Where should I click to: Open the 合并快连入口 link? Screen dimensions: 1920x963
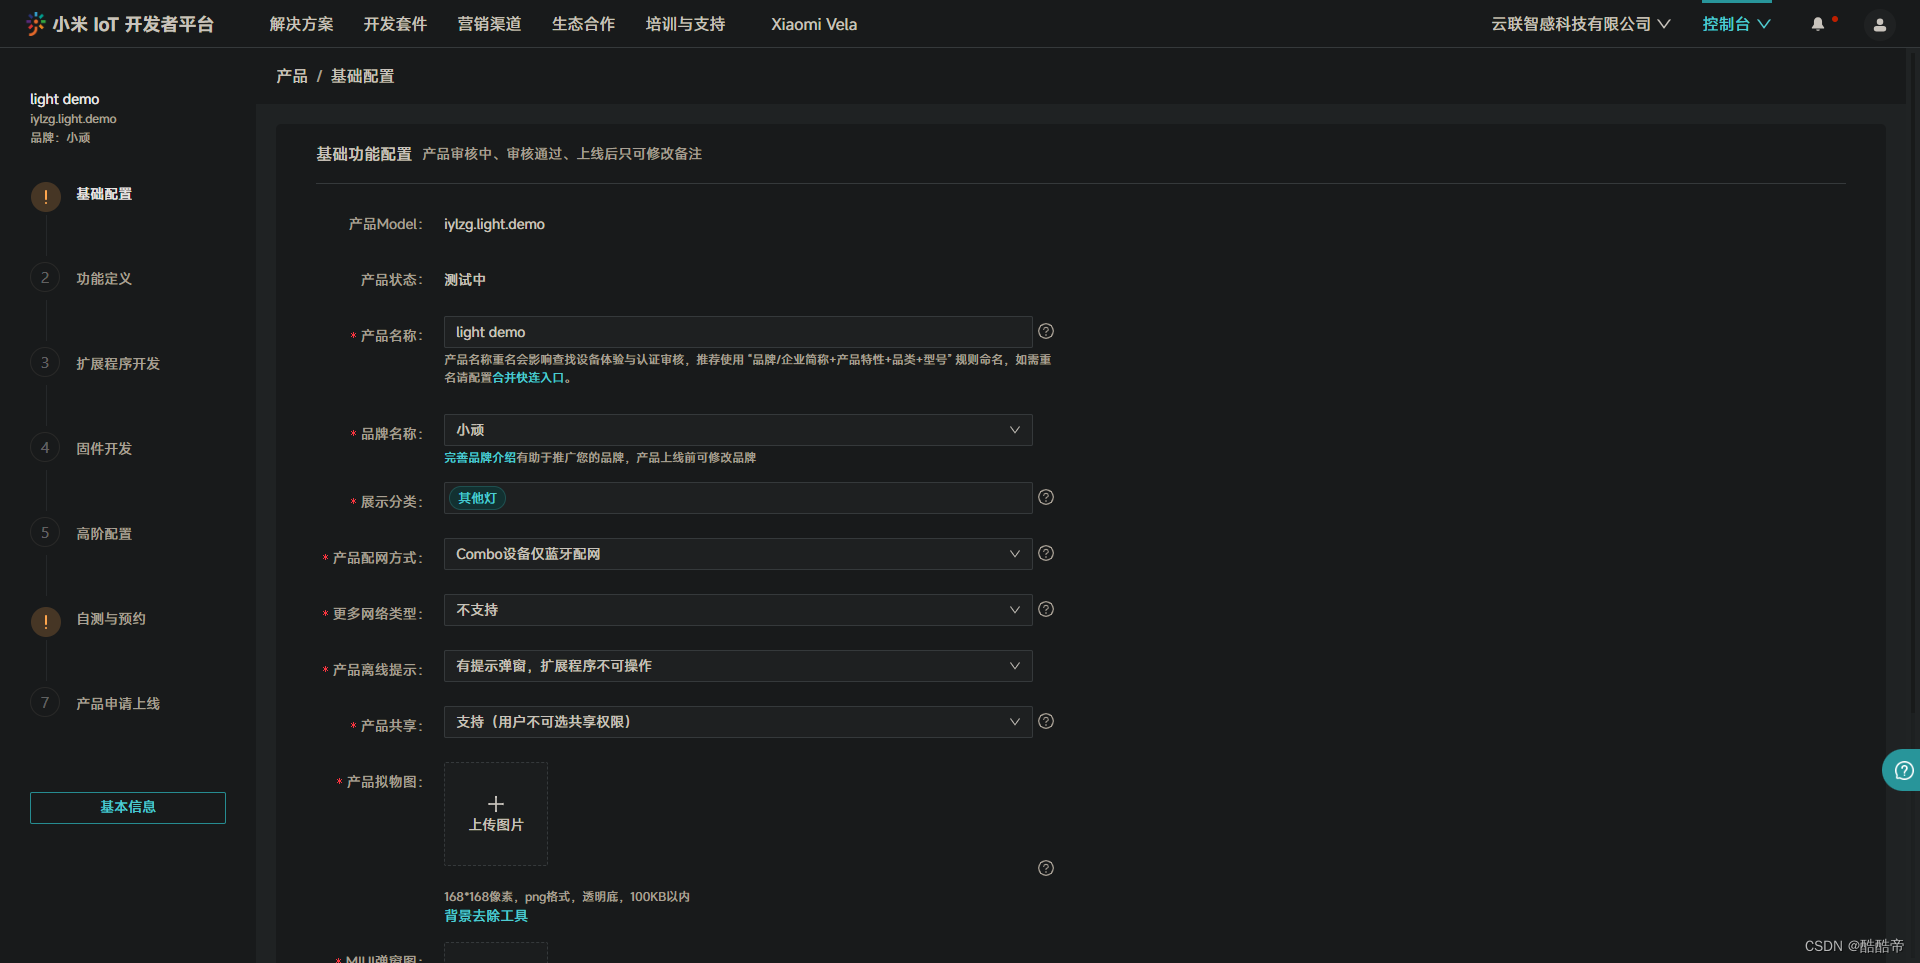(x=528, y=378)
